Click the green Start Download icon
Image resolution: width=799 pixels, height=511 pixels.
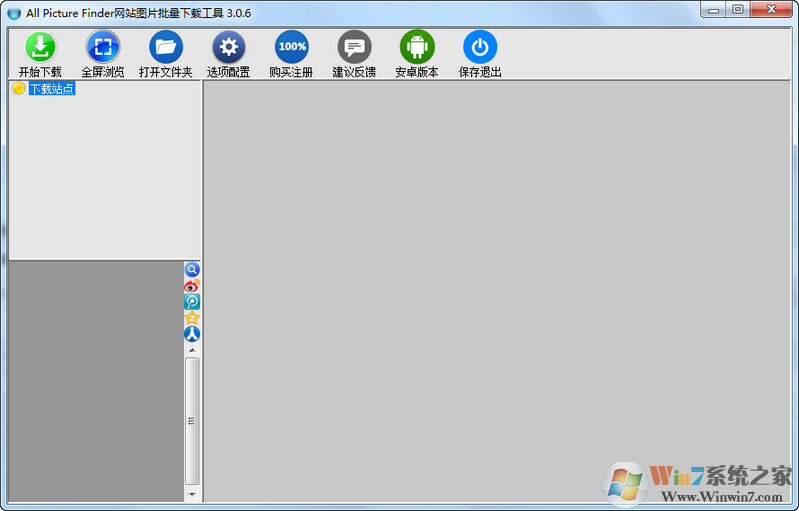click(40, 47)
